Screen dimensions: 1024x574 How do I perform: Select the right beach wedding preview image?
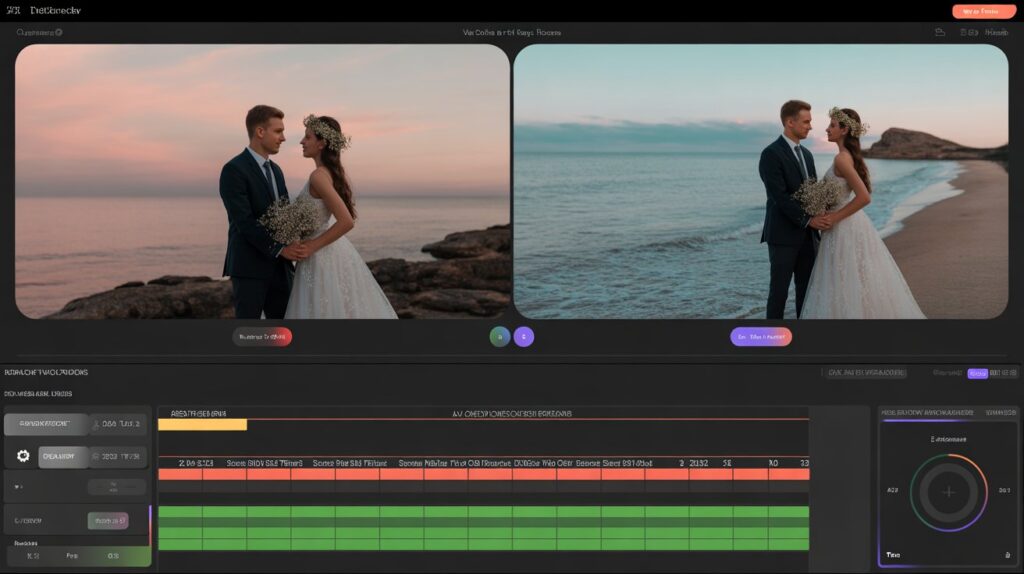[x=761, y=182]
